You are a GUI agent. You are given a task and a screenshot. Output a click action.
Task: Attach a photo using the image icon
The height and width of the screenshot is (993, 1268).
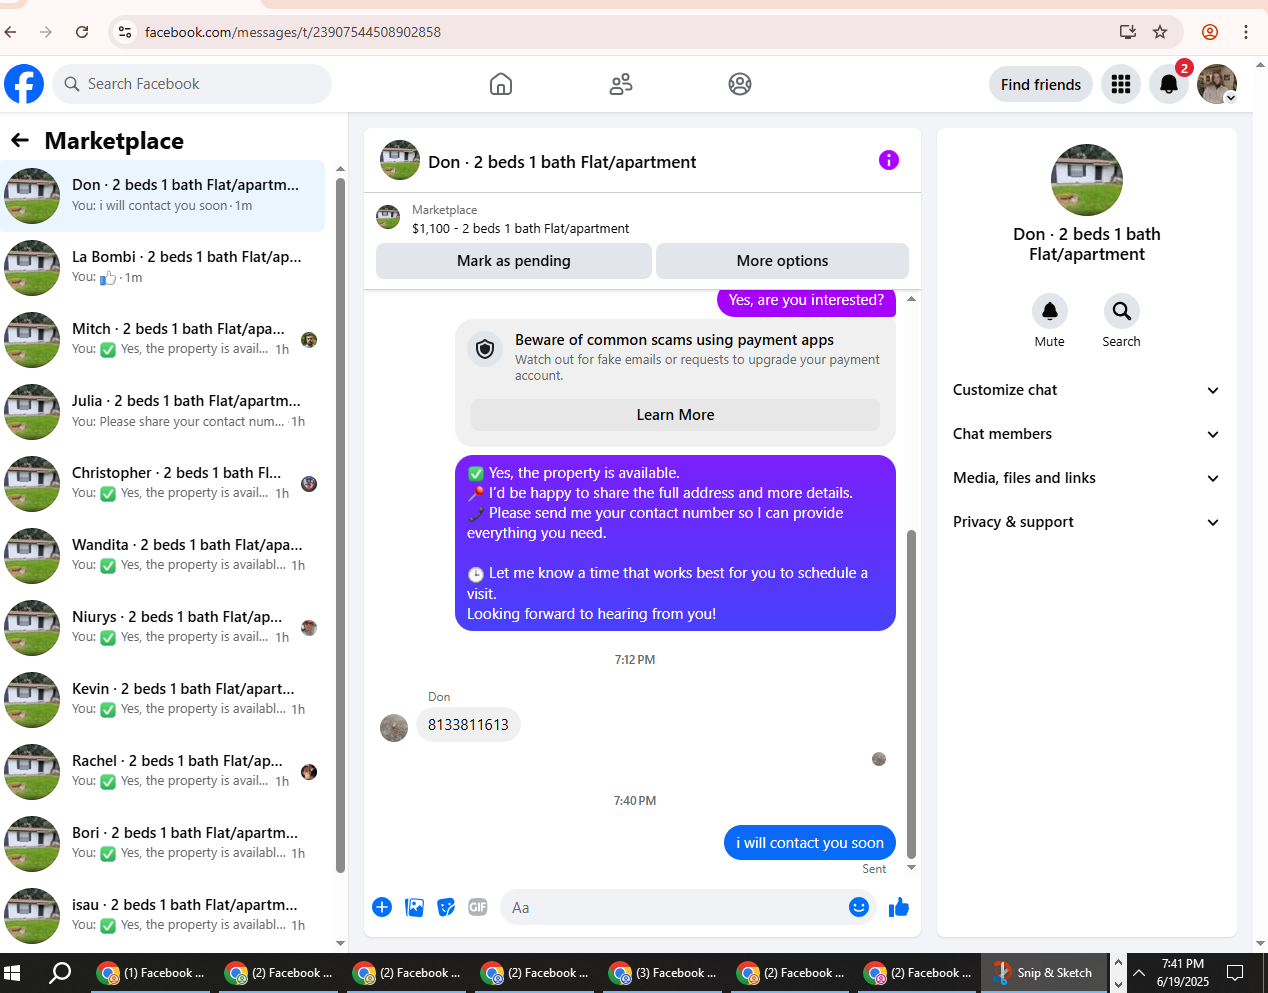[414, 907]
